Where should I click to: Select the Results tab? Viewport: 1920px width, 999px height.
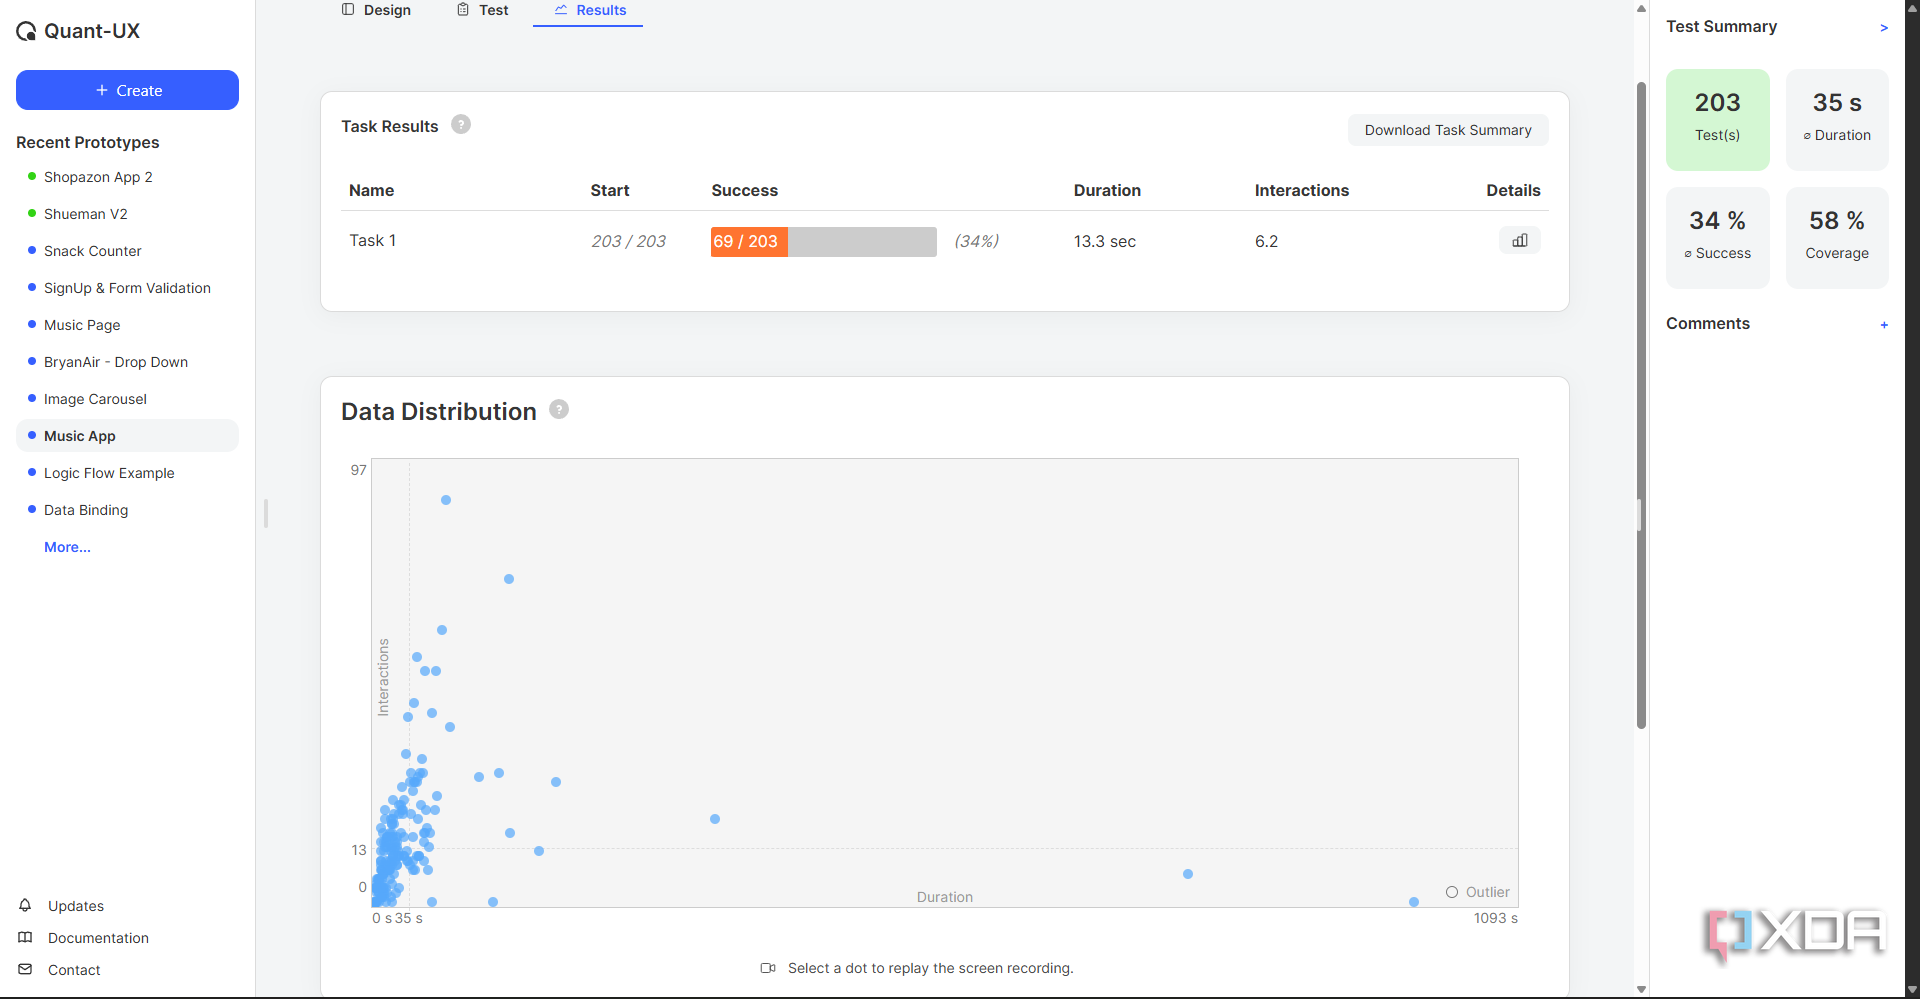pos(589,10)
